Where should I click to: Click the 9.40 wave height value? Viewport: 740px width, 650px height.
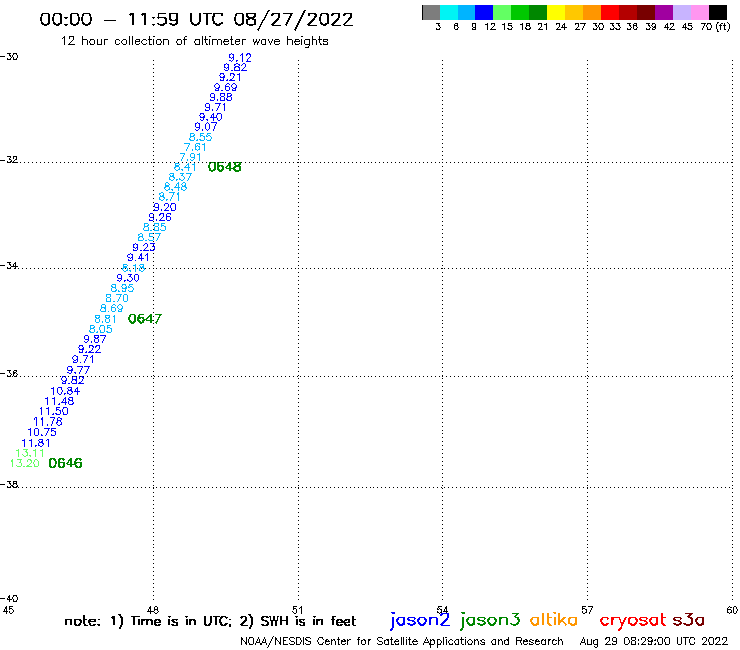click(210, 117)
